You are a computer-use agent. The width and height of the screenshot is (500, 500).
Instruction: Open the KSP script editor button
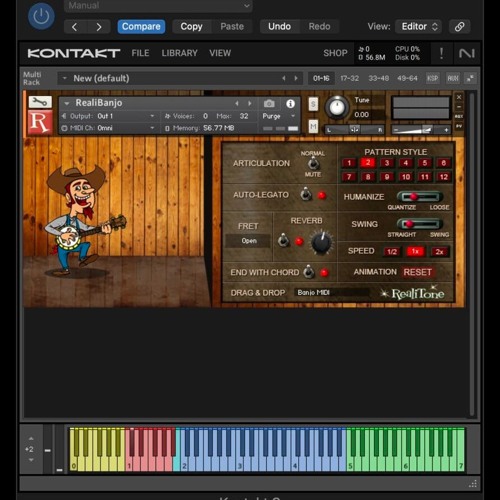[432, 78]
